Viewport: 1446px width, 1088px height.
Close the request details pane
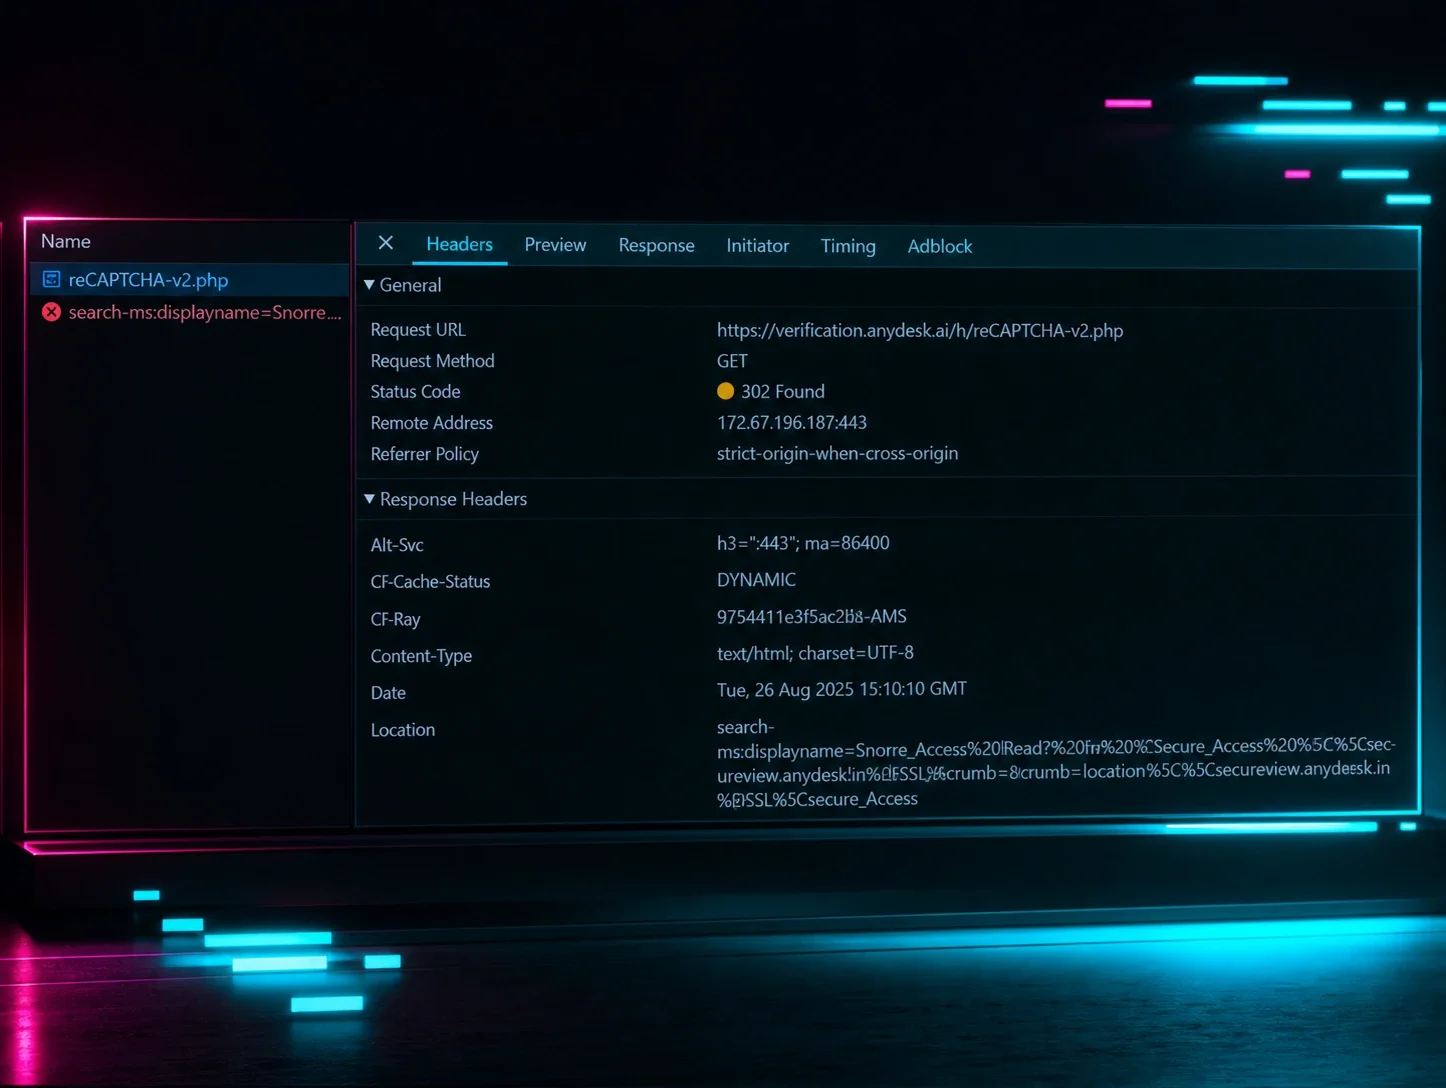(385, 243)
